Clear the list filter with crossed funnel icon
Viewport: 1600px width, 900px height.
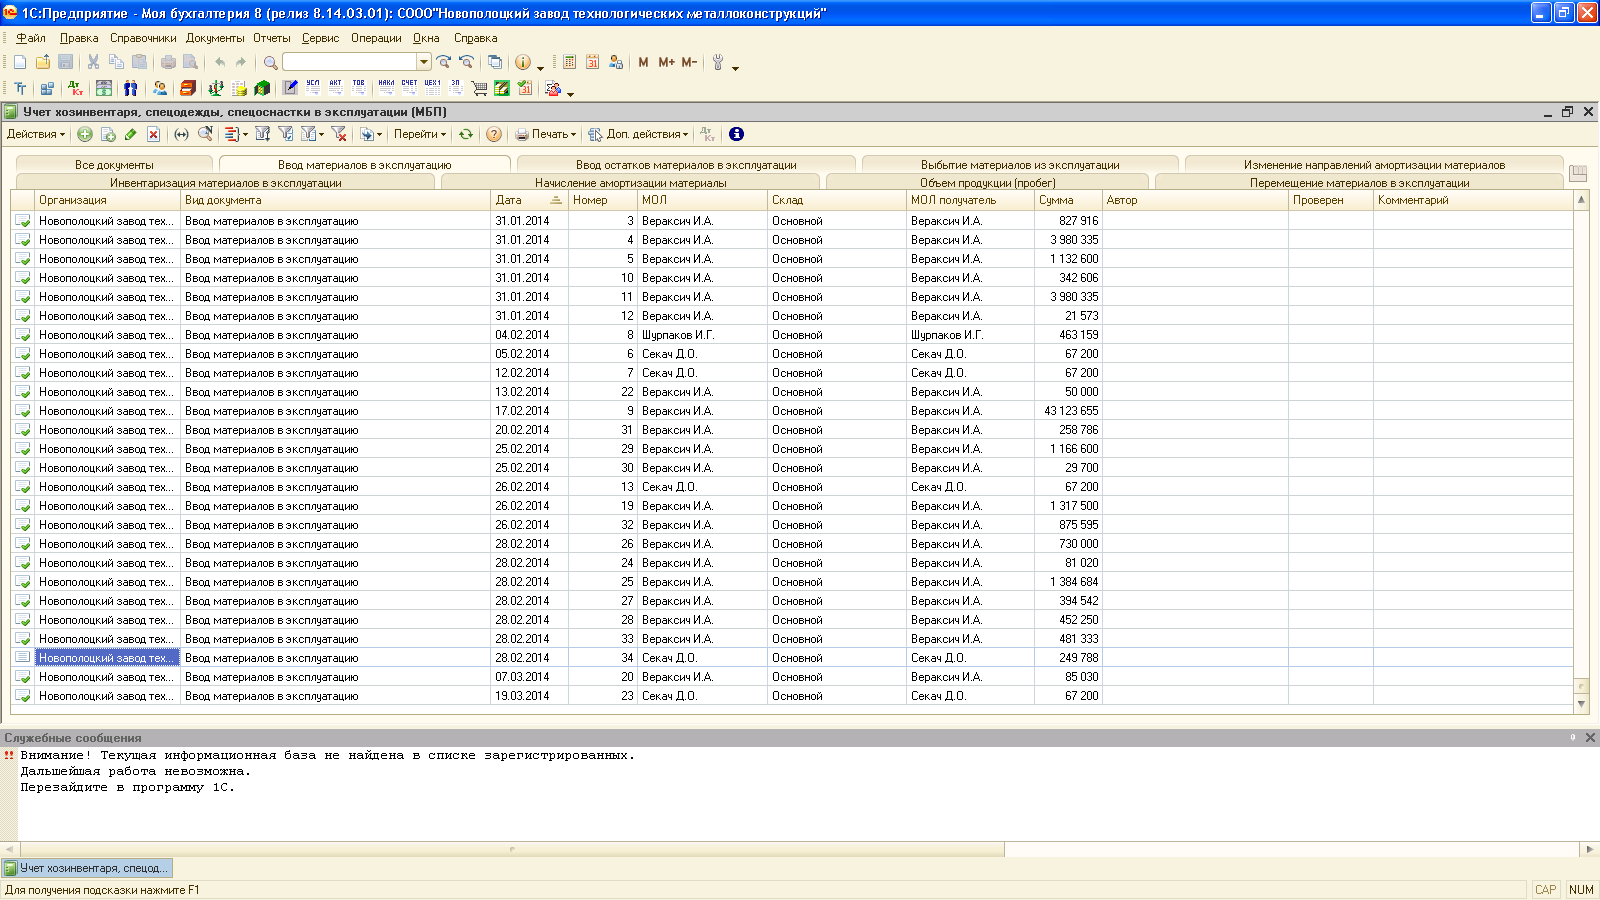pos(339,134)
